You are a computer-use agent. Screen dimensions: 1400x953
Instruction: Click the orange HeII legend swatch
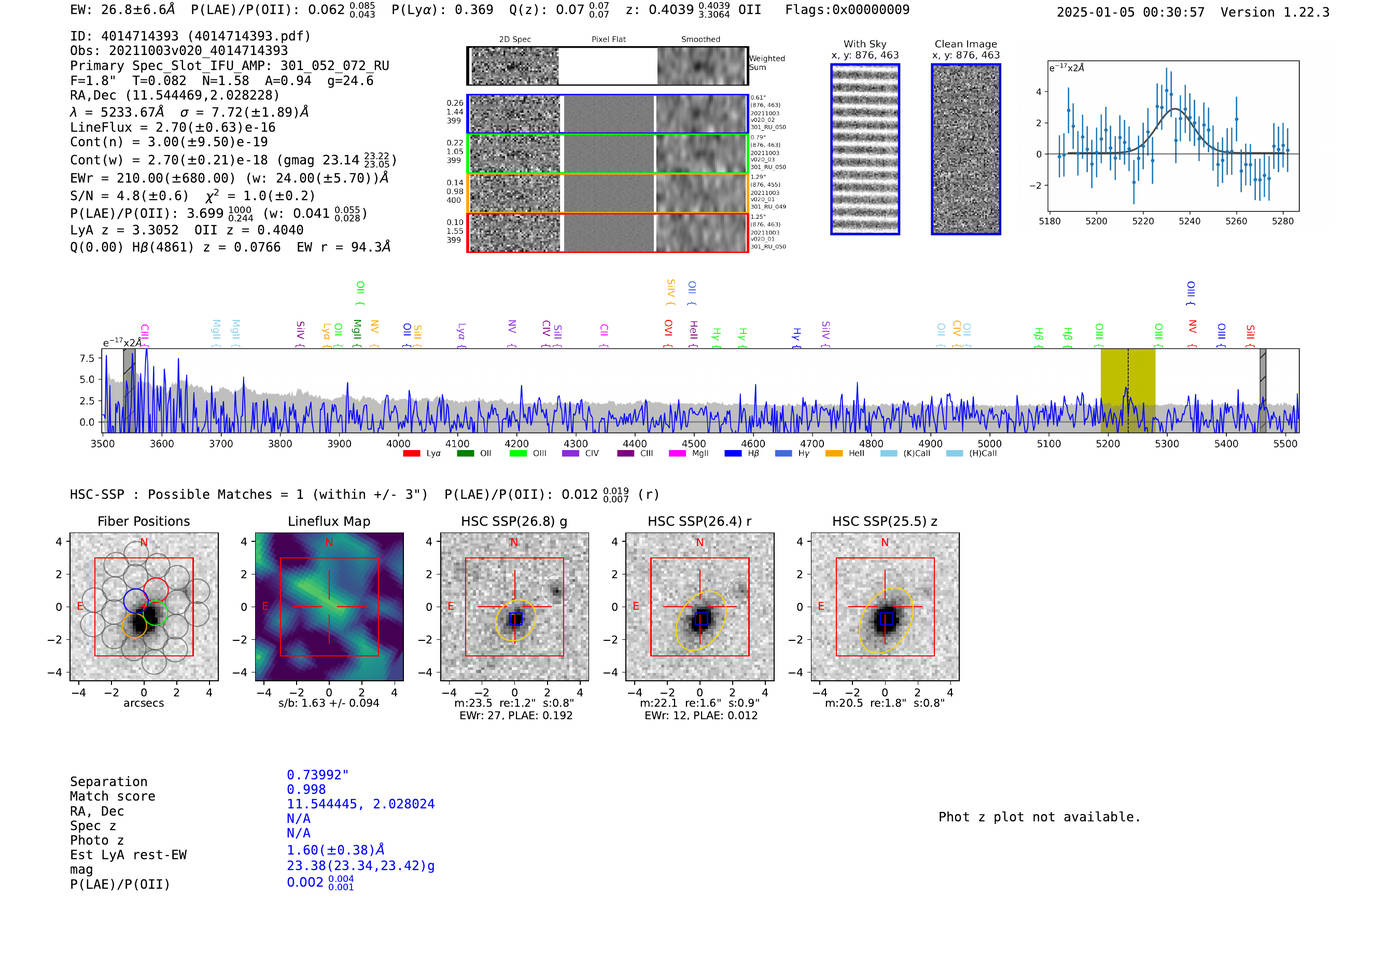pyautogui.click(x=834, y=453)
